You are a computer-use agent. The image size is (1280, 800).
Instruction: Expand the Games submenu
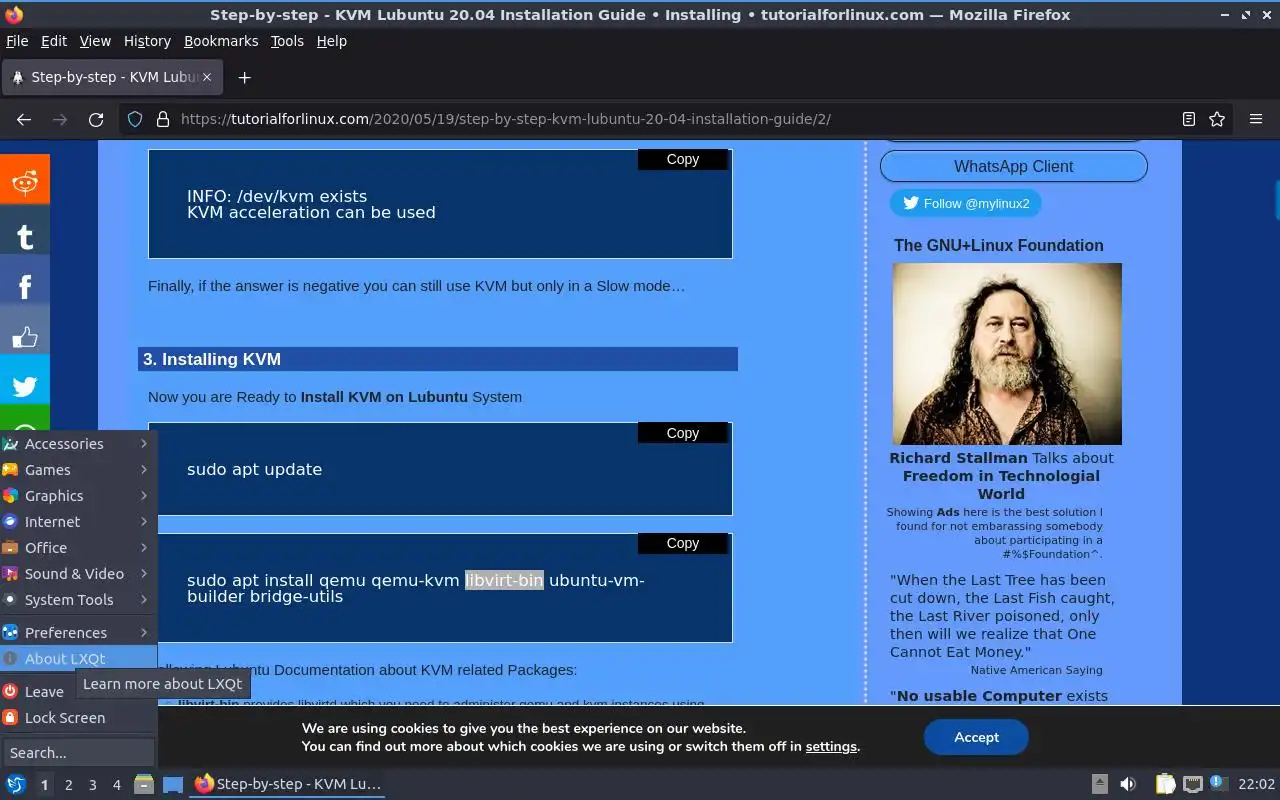click(x=78, y=470)
